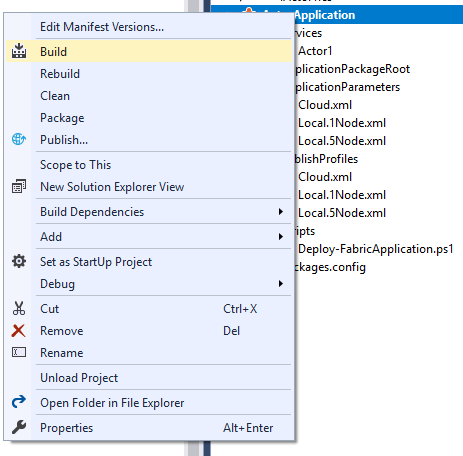Choose Open Folder in File Explorer

[148, 403]
